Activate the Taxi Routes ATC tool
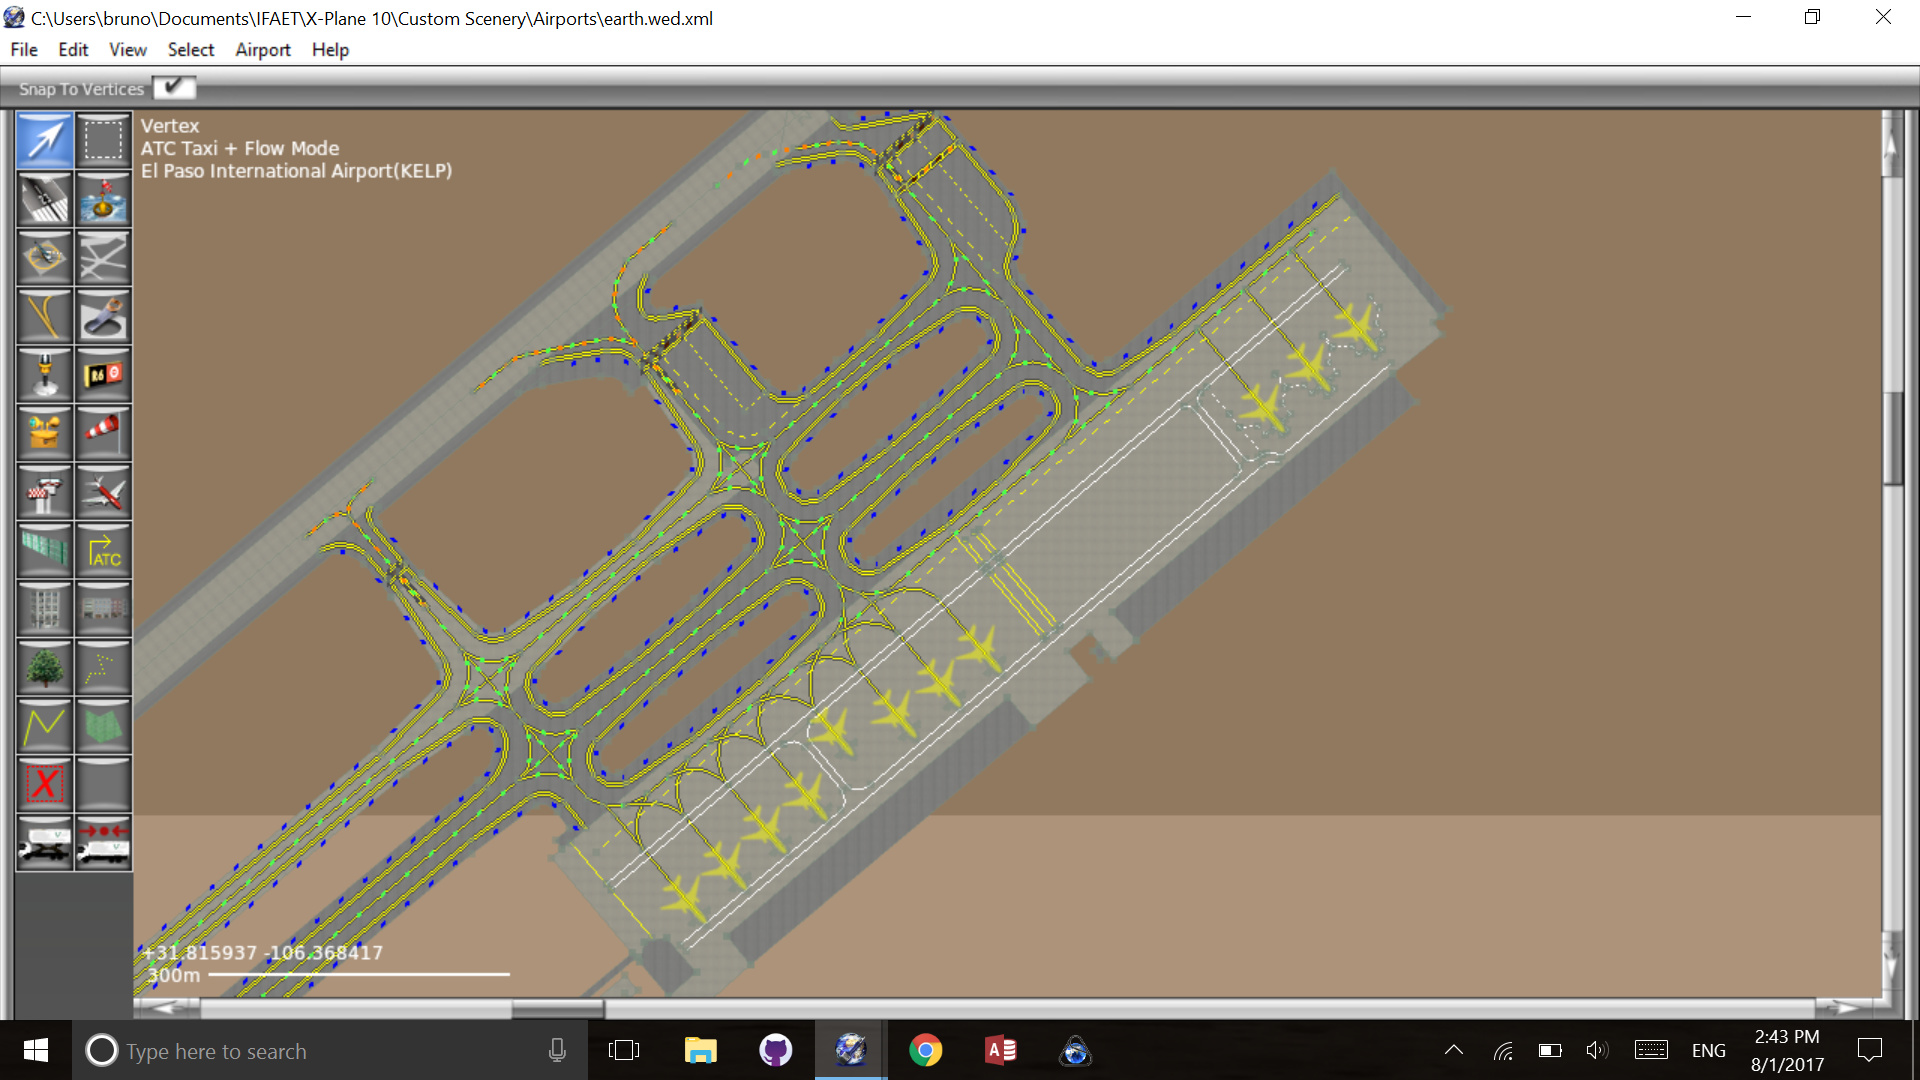Viewport: 1920px width, 1080px height. point(103,550)
